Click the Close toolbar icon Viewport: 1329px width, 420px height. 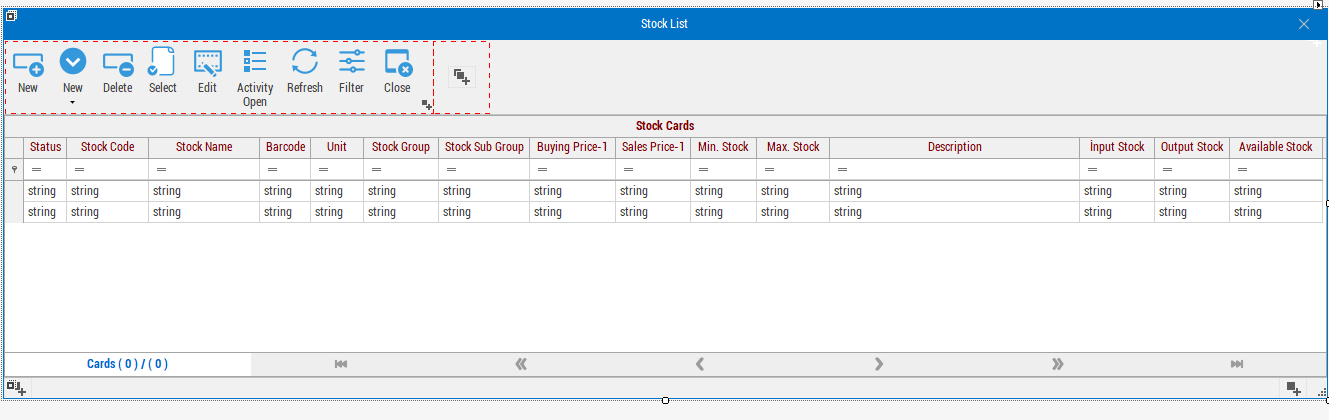pos(398,64)
